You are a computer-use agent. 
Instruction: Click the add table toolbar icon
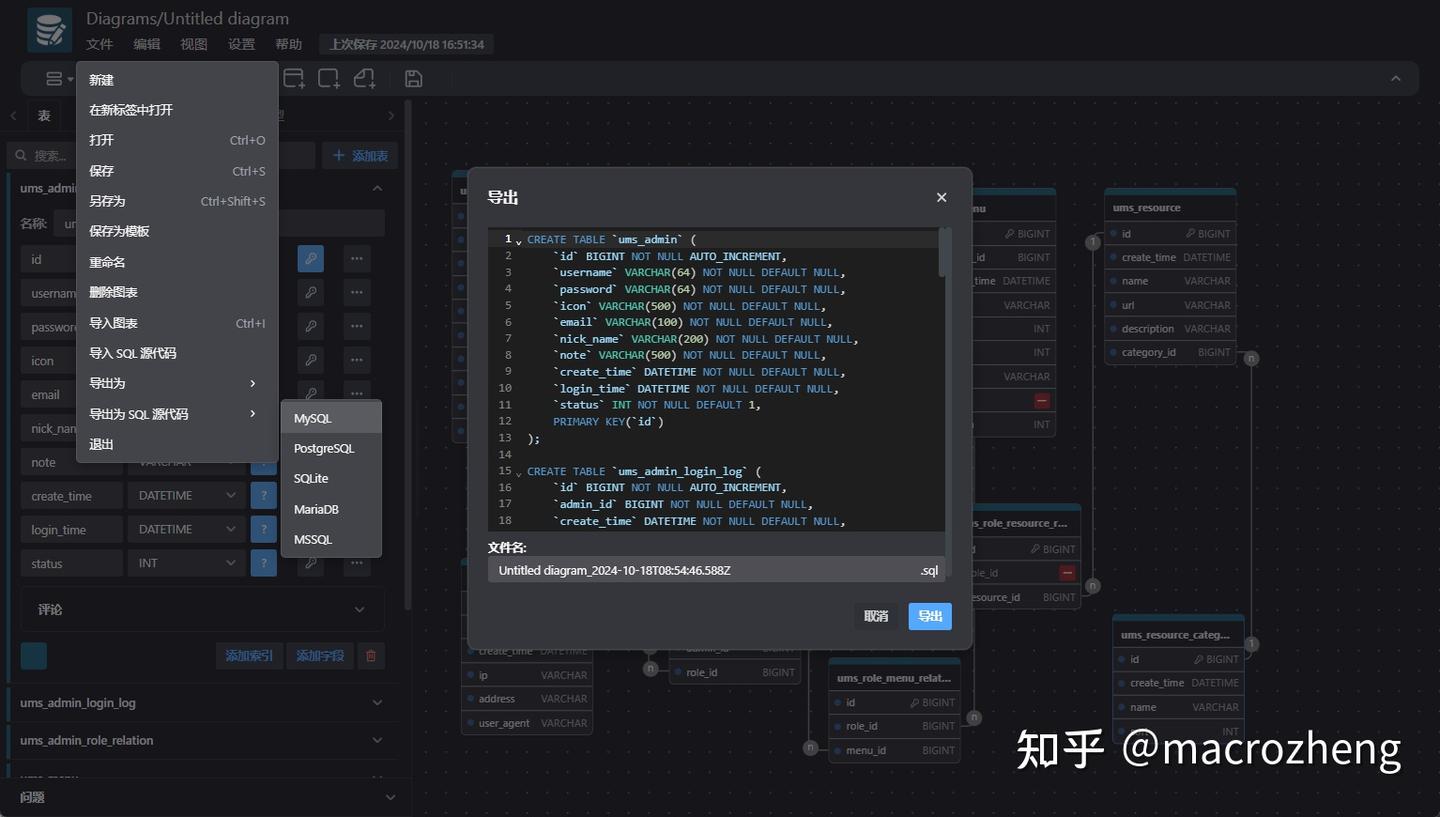294,78
